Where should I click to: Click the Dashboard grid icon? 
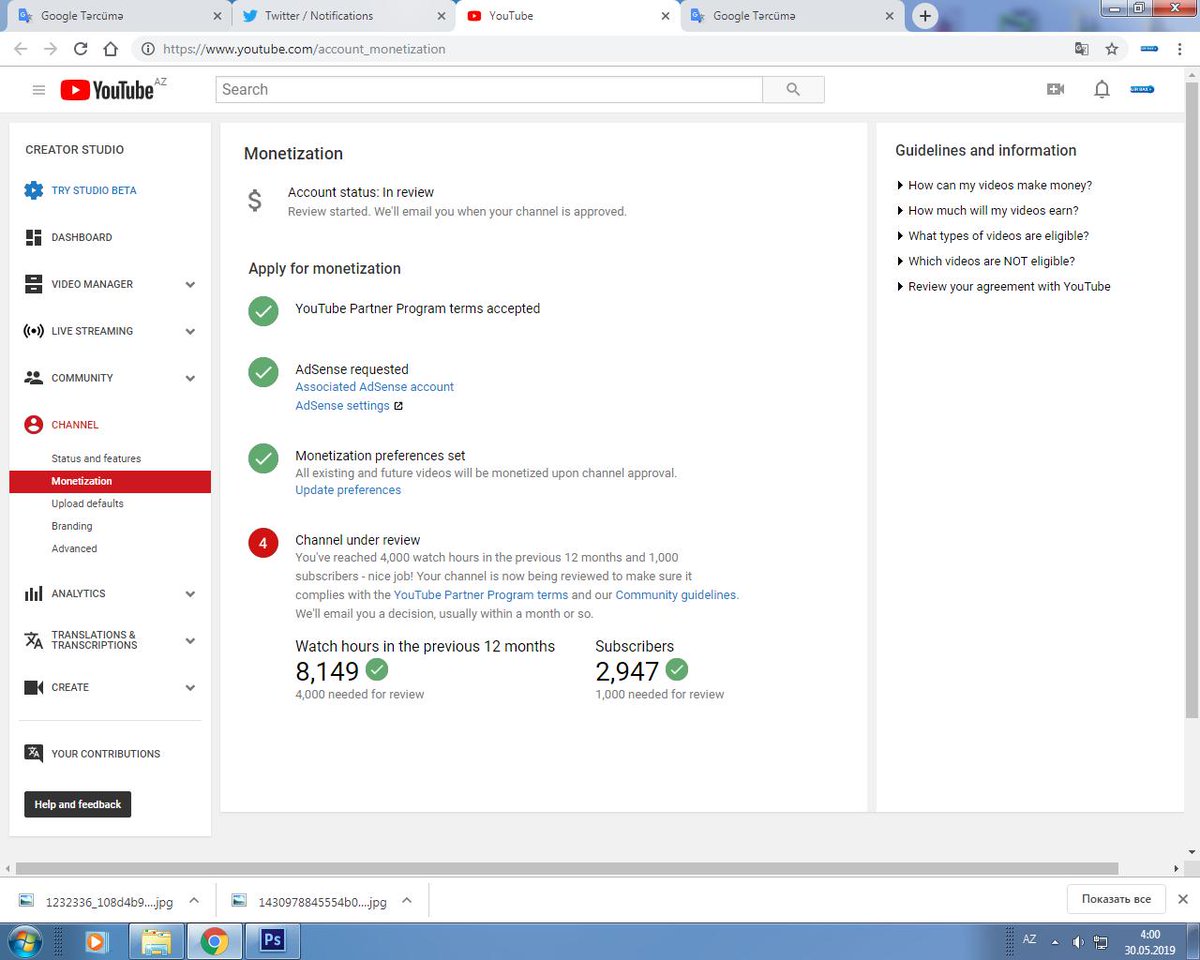pyautogui.click(x=33, y=237)
